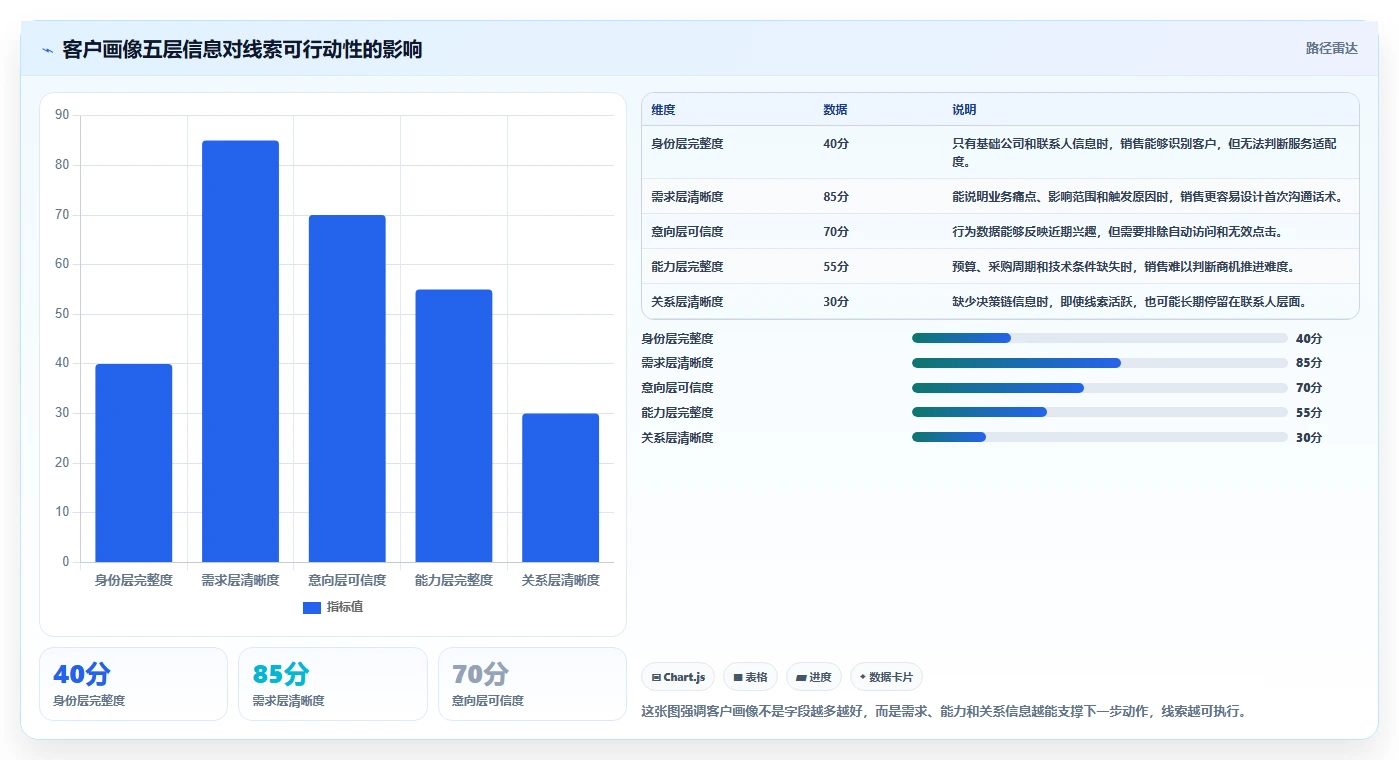Click the 70分 label beside progress bar
1399x760 pixels.
[1308, 388]
